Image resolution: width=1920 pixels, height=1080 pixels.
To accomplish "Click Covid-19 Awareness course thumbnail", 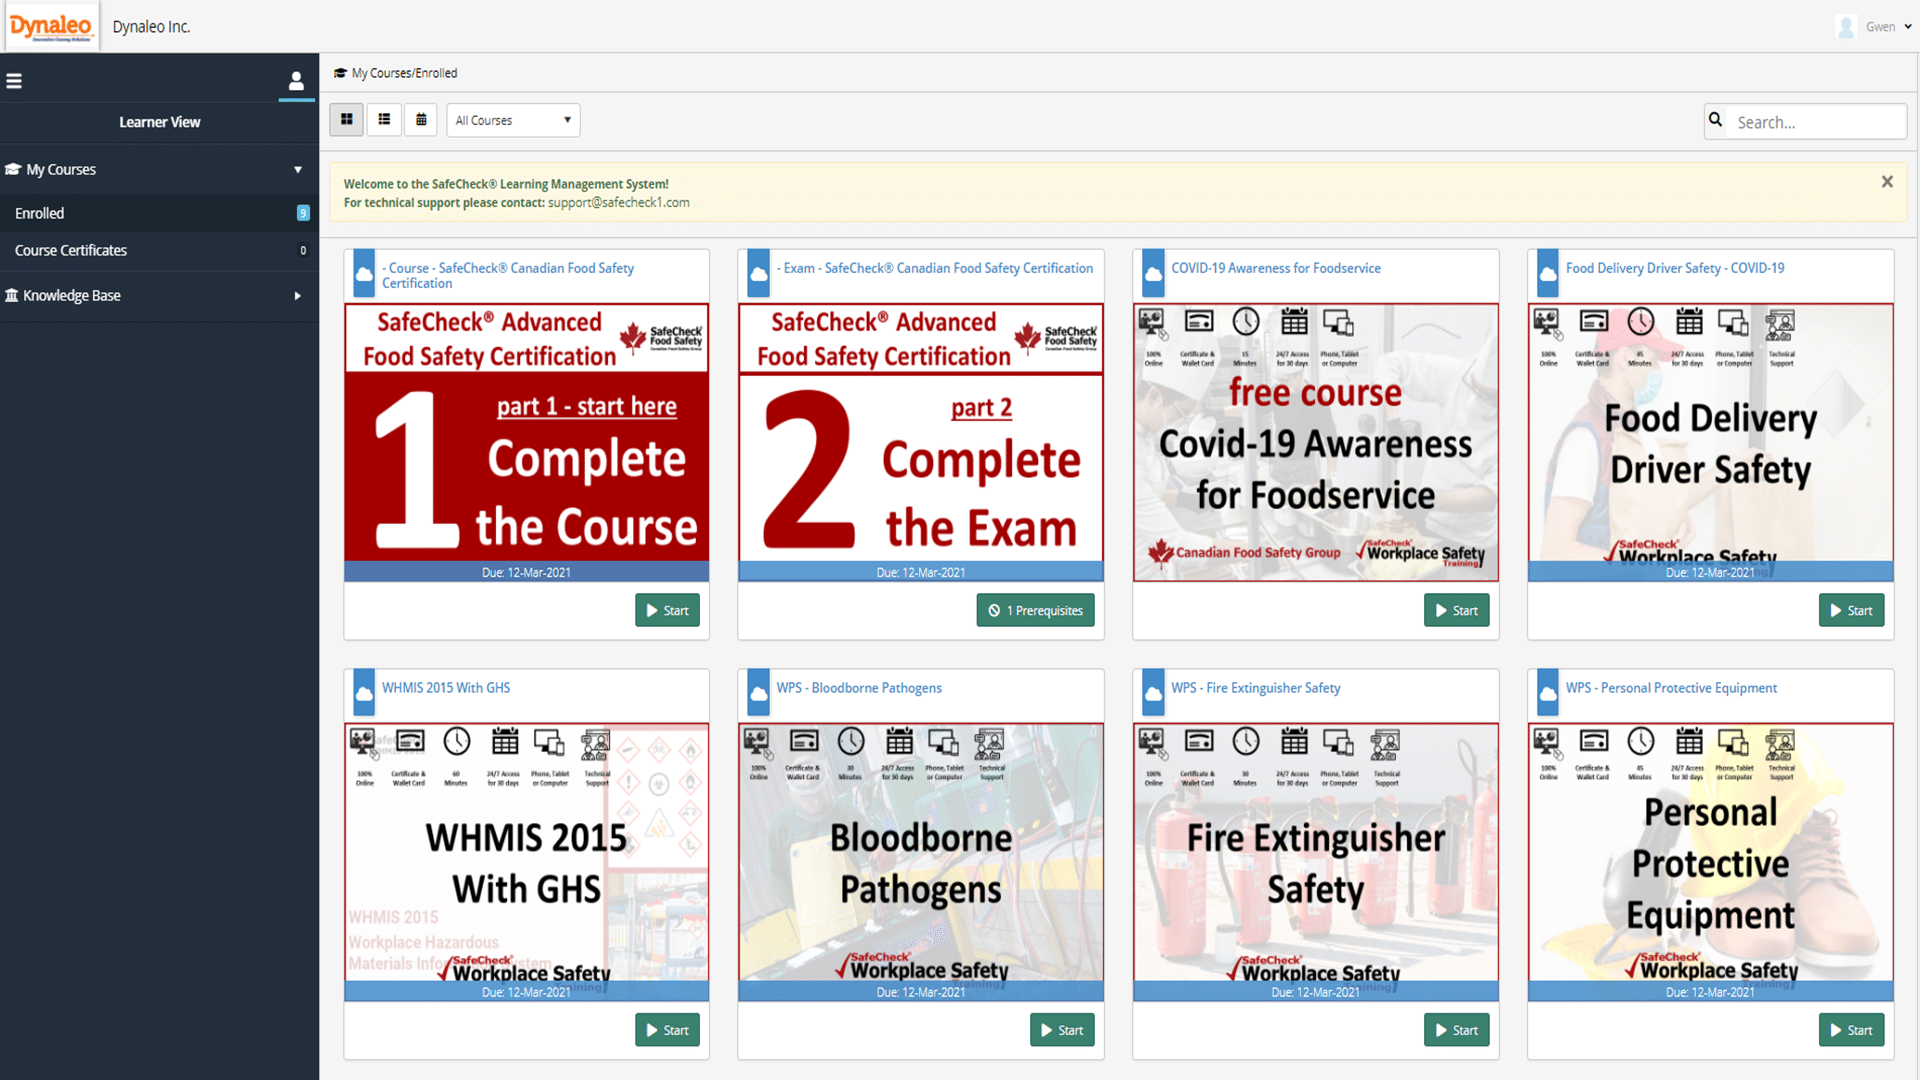I will click(1315, 442).
